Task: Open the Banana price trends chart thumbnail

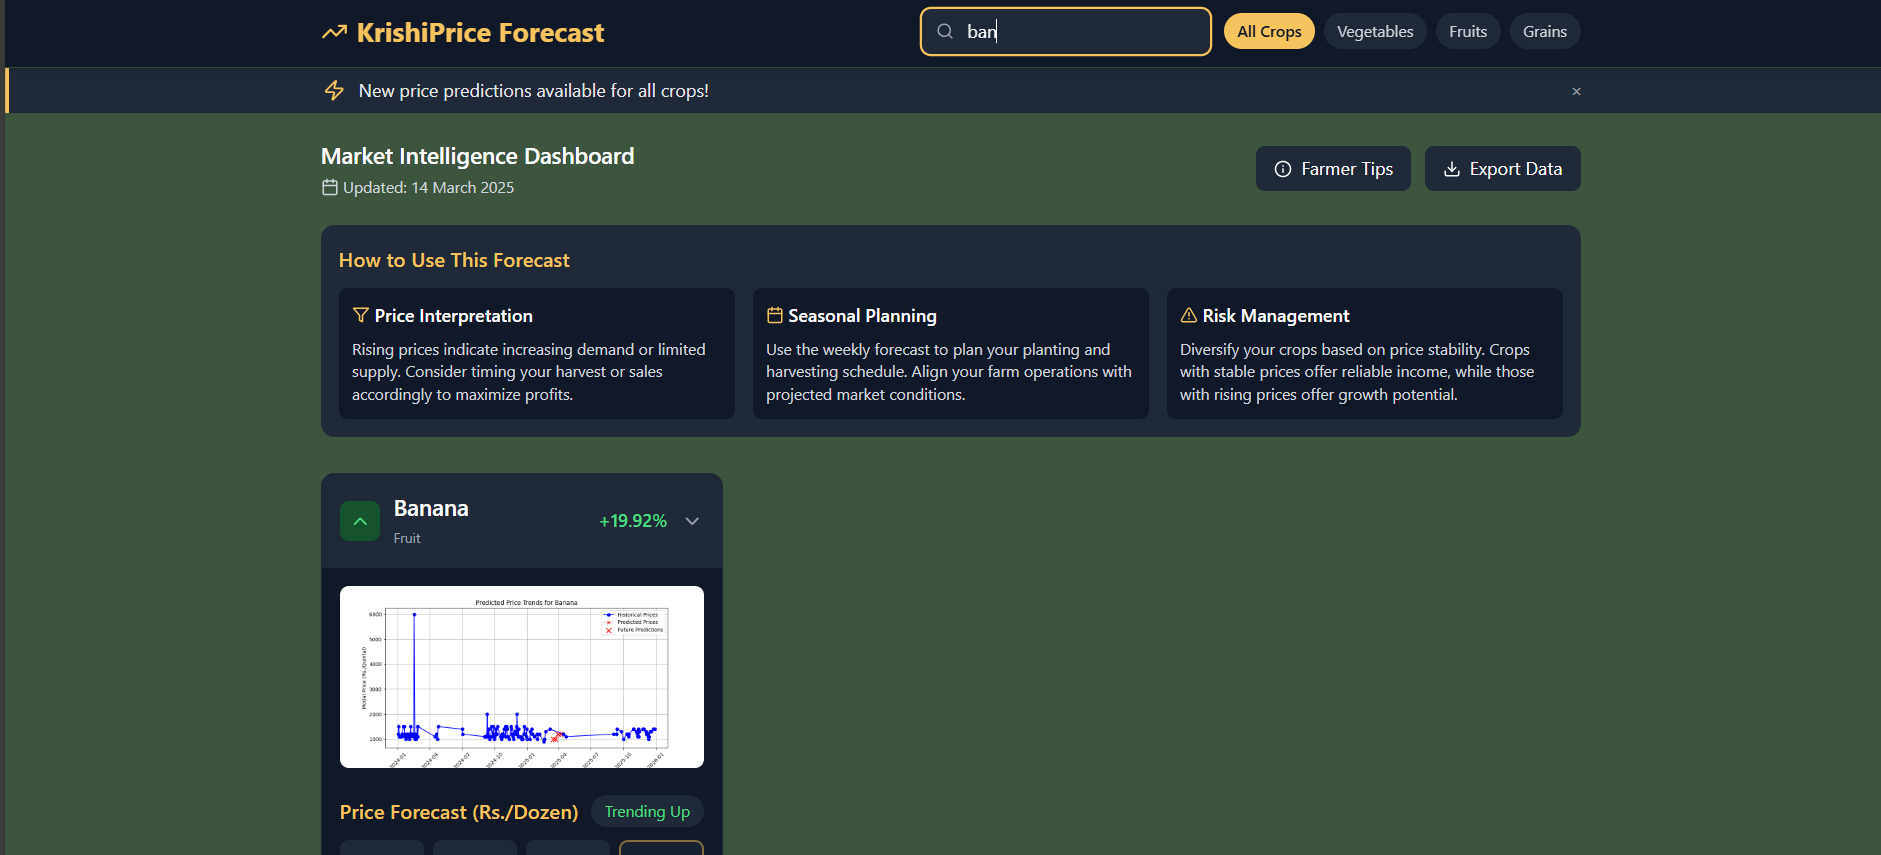Action: click(522, 677)
